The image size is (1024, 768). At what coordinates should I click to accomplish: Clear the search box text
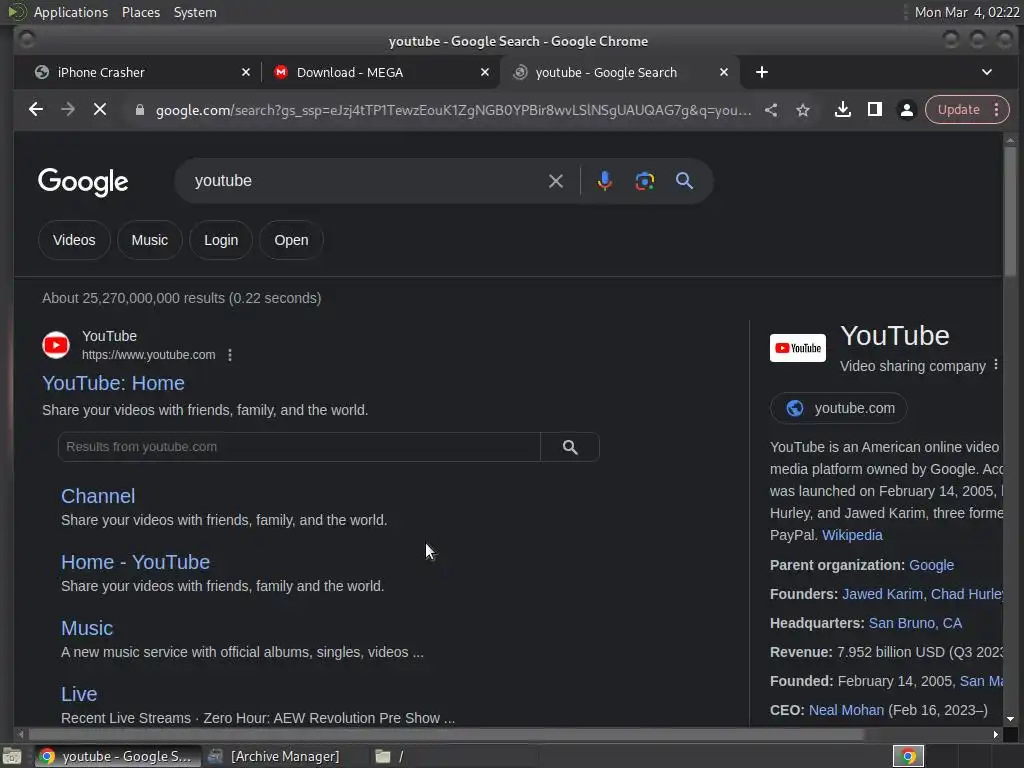pyautogui.click(x=556, y=181)
